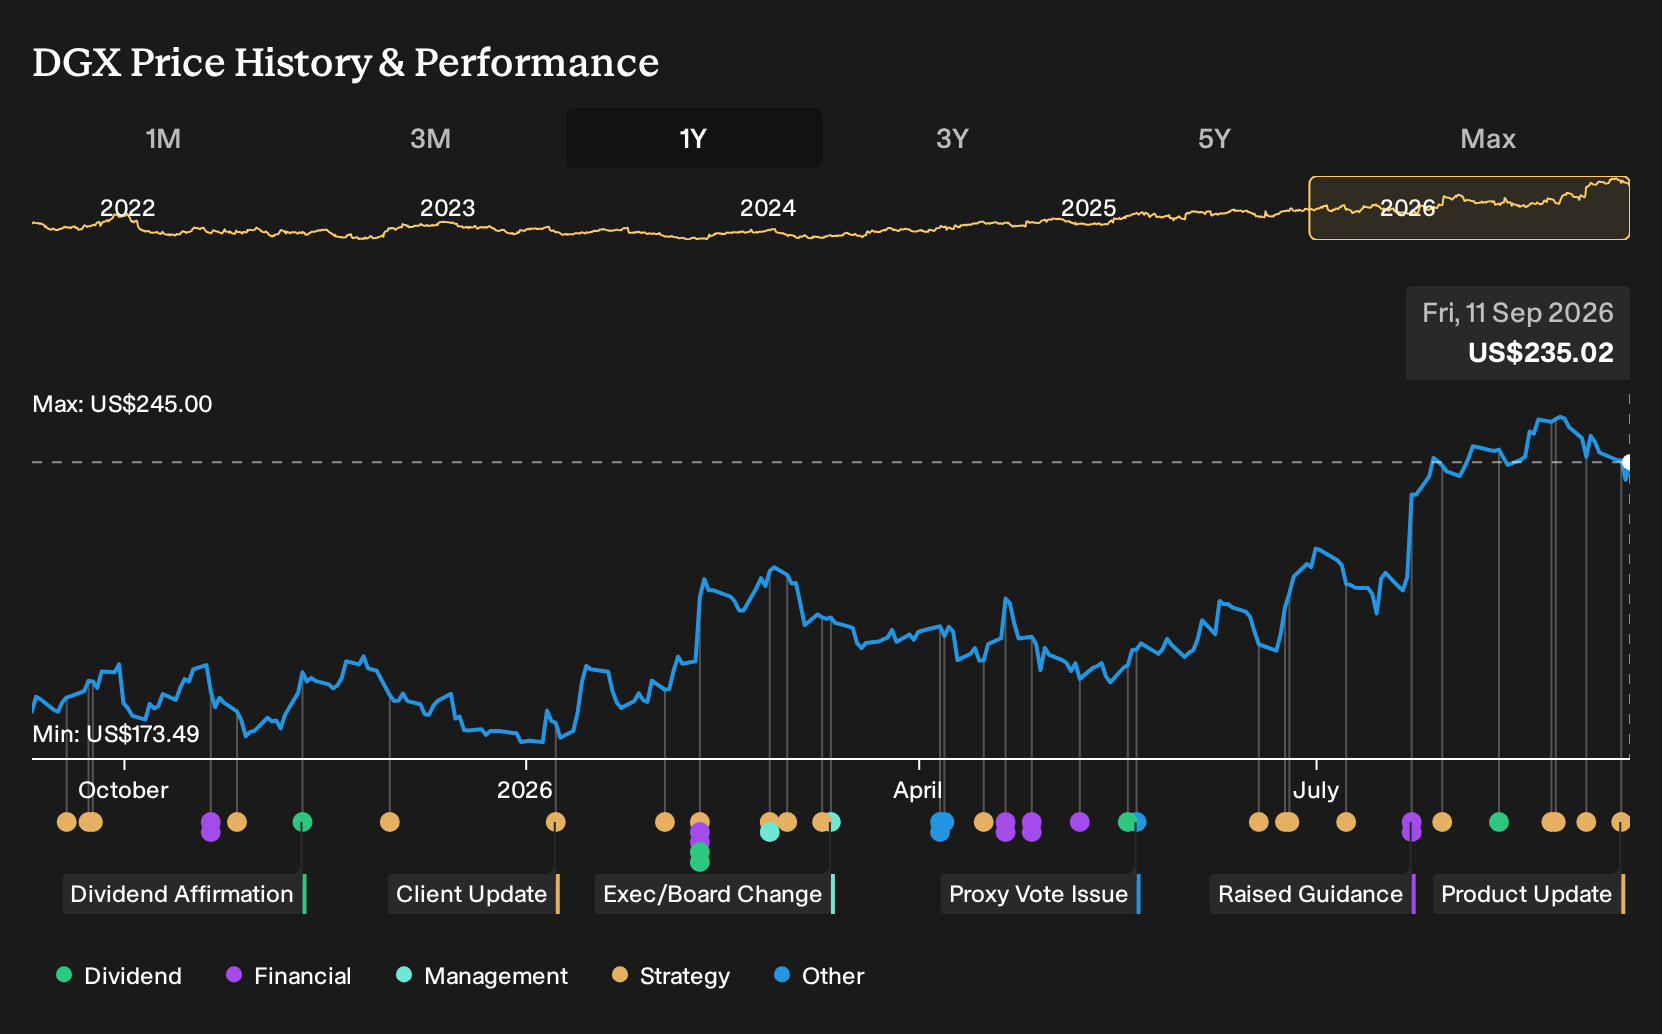This screenshot has height=1034, width=1662.
Task: Switch to the 3M range tab
Action: [x=430, y=138]
